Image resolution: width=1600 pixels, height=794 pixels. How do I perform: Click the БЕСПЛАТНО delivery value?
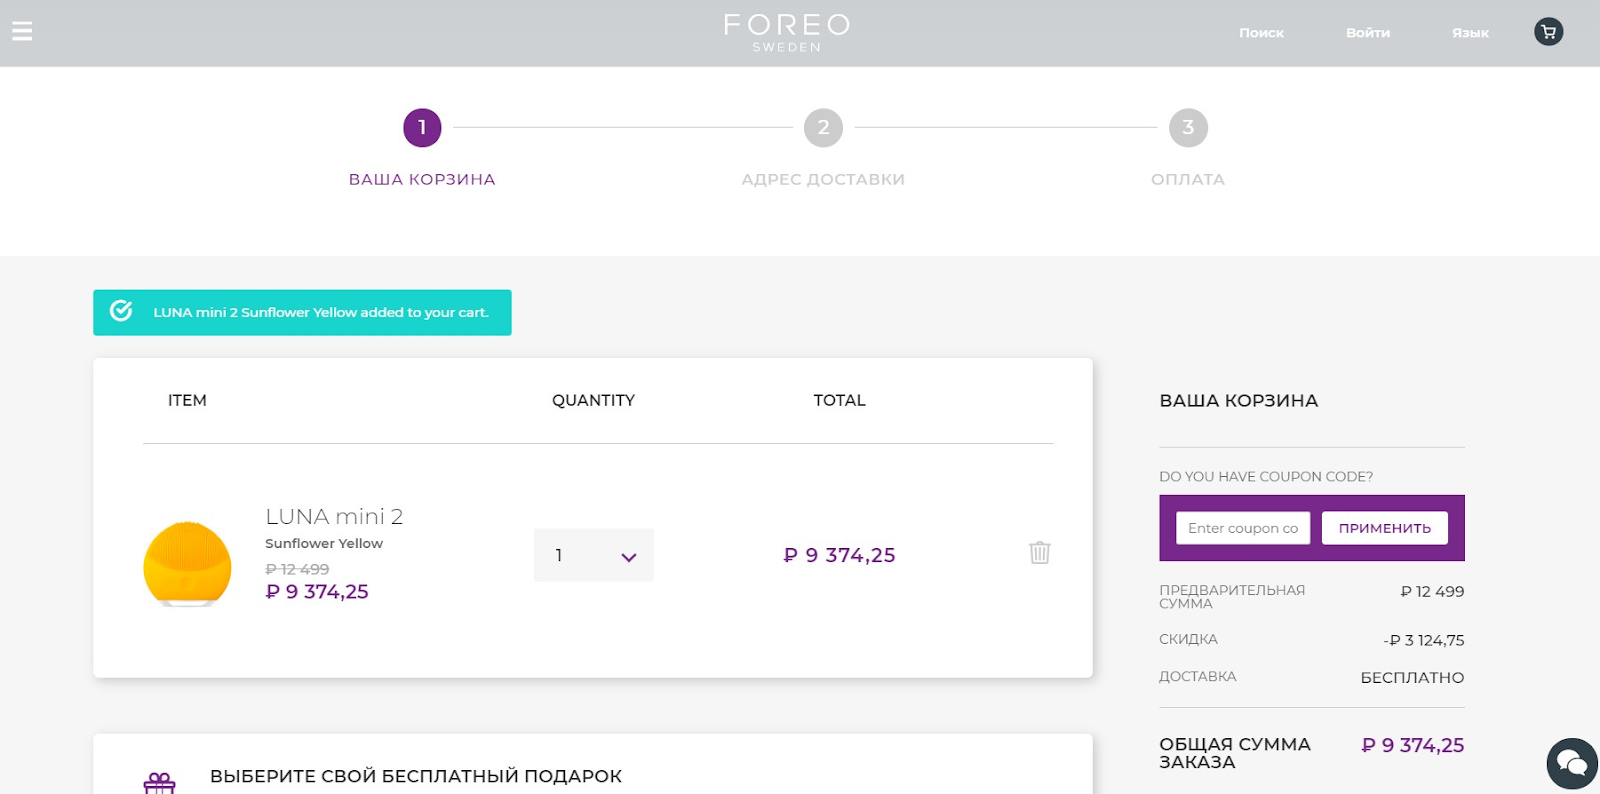[1412, 677]
